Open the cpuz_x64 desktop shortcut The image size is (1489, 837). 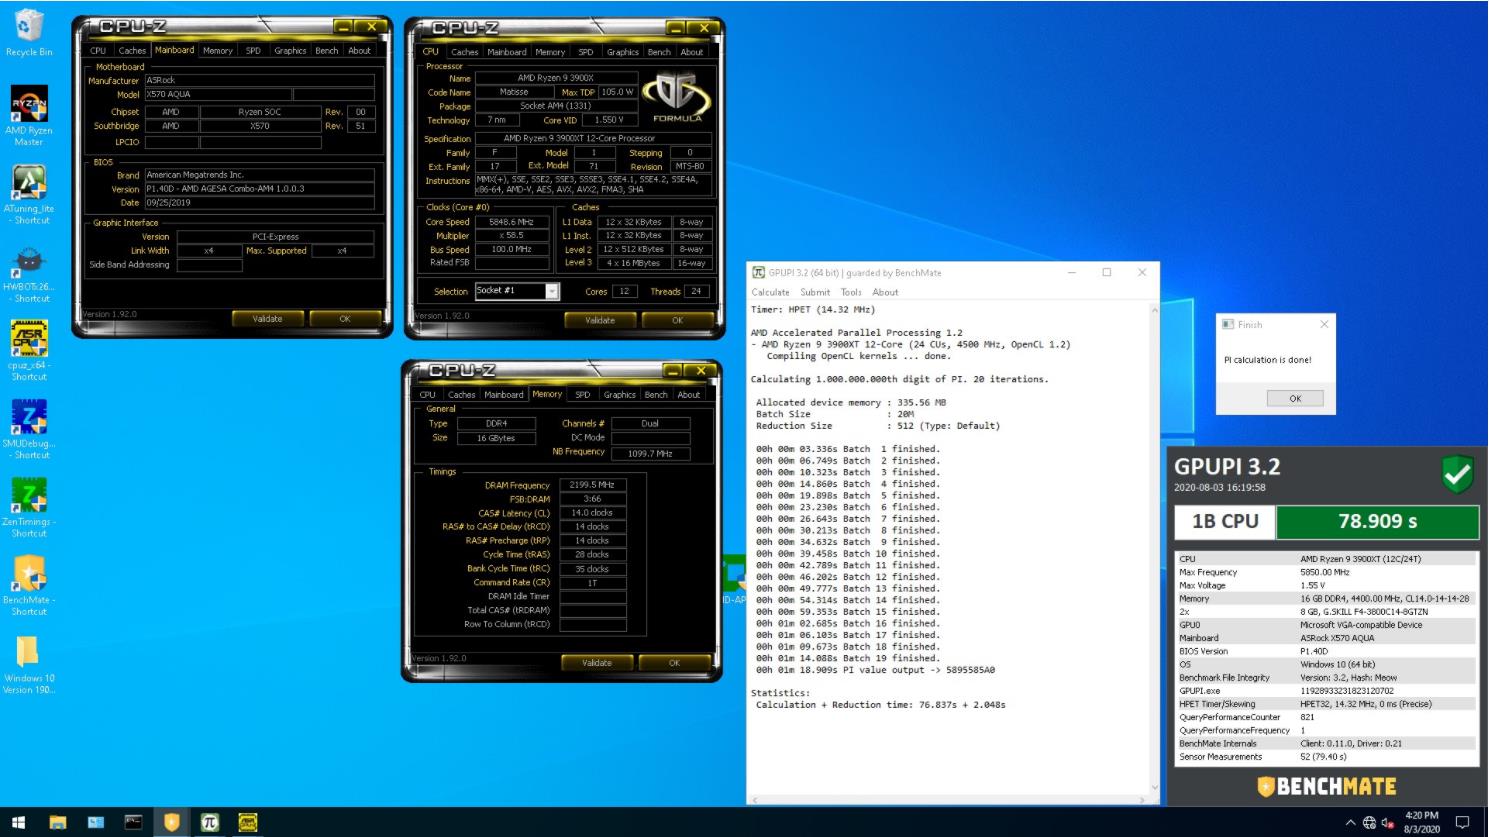pos(28,337)
